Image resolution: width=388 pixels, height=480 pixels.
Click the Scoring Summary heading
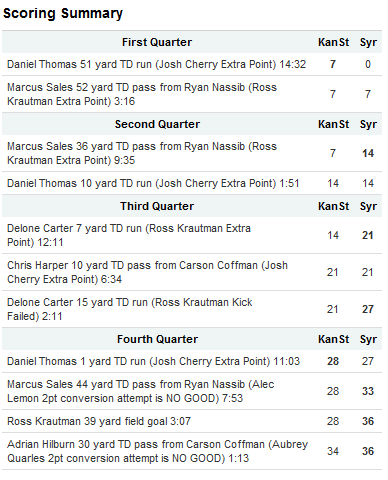tap(63, 14)
